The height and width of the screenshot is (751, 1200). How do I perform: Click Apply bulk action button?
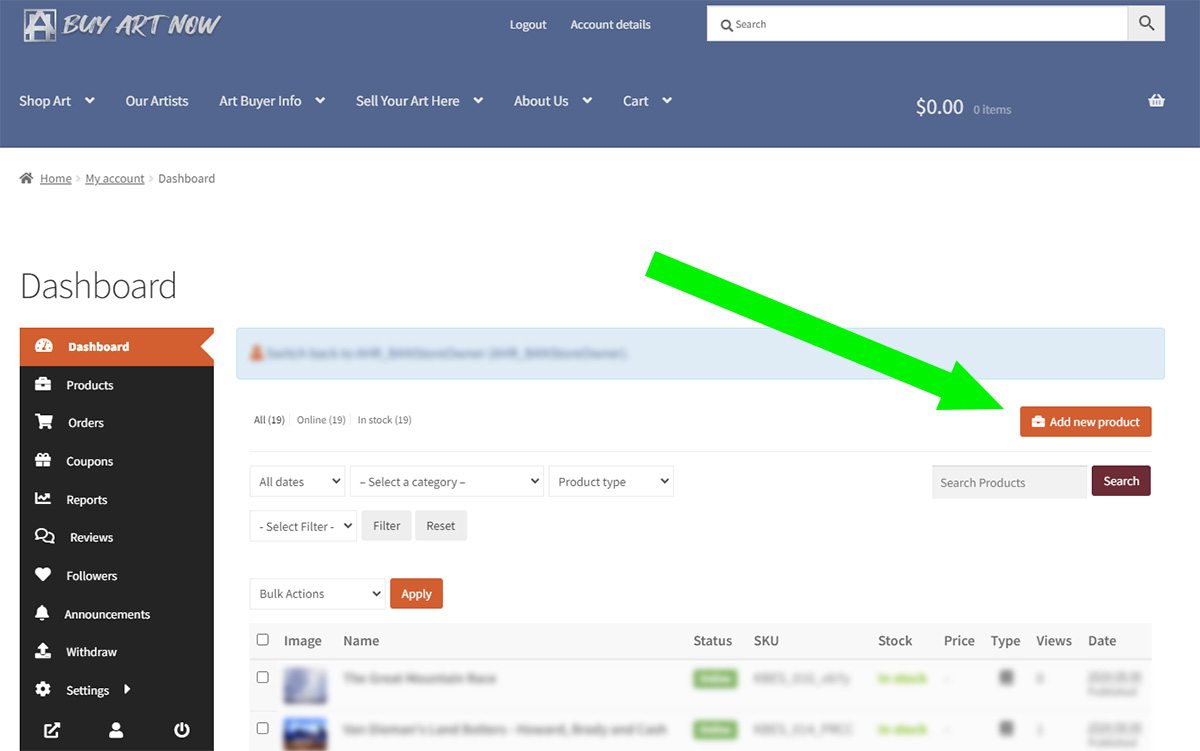tap(416, 593)
